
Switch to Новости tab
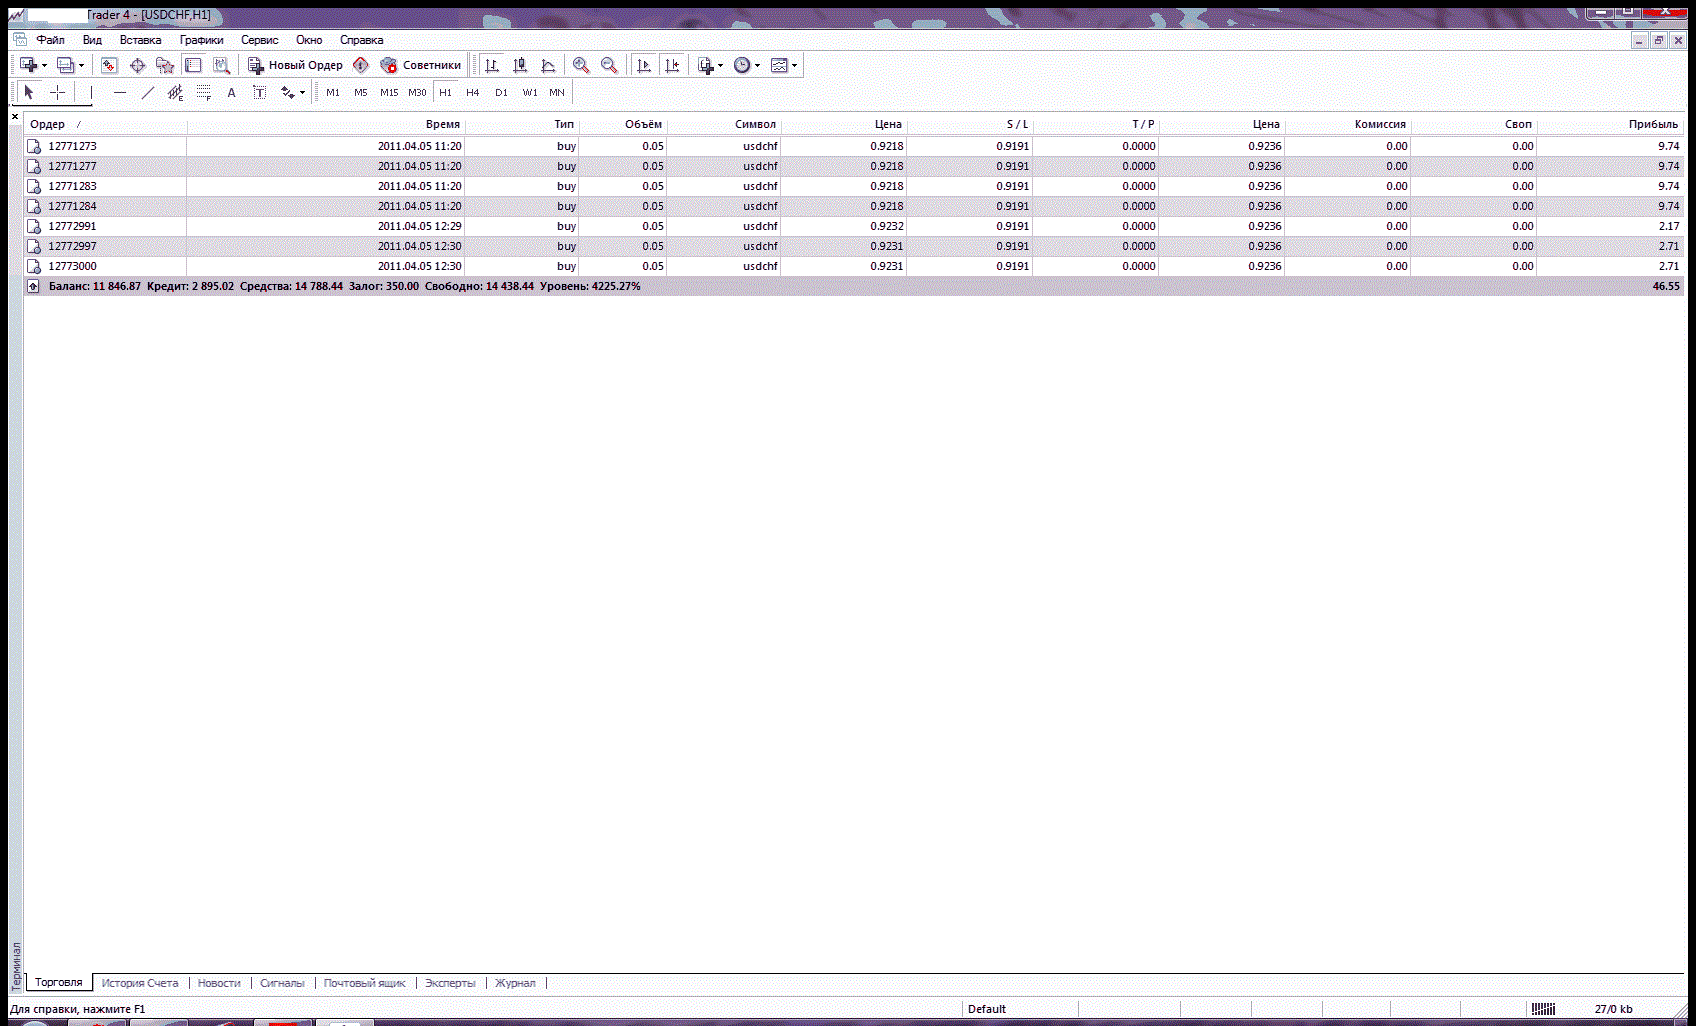tap(219, 983)
